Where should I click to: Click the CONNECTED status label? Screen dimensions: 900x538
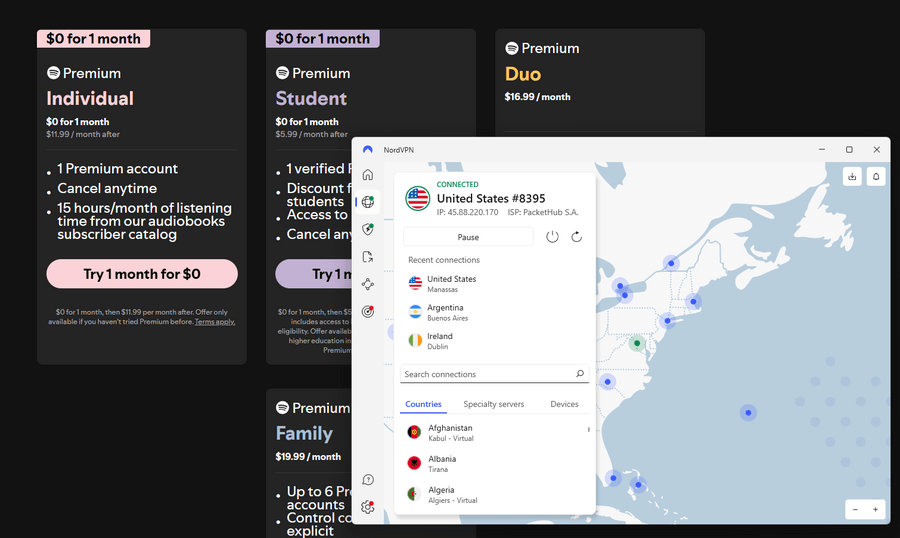457,184
